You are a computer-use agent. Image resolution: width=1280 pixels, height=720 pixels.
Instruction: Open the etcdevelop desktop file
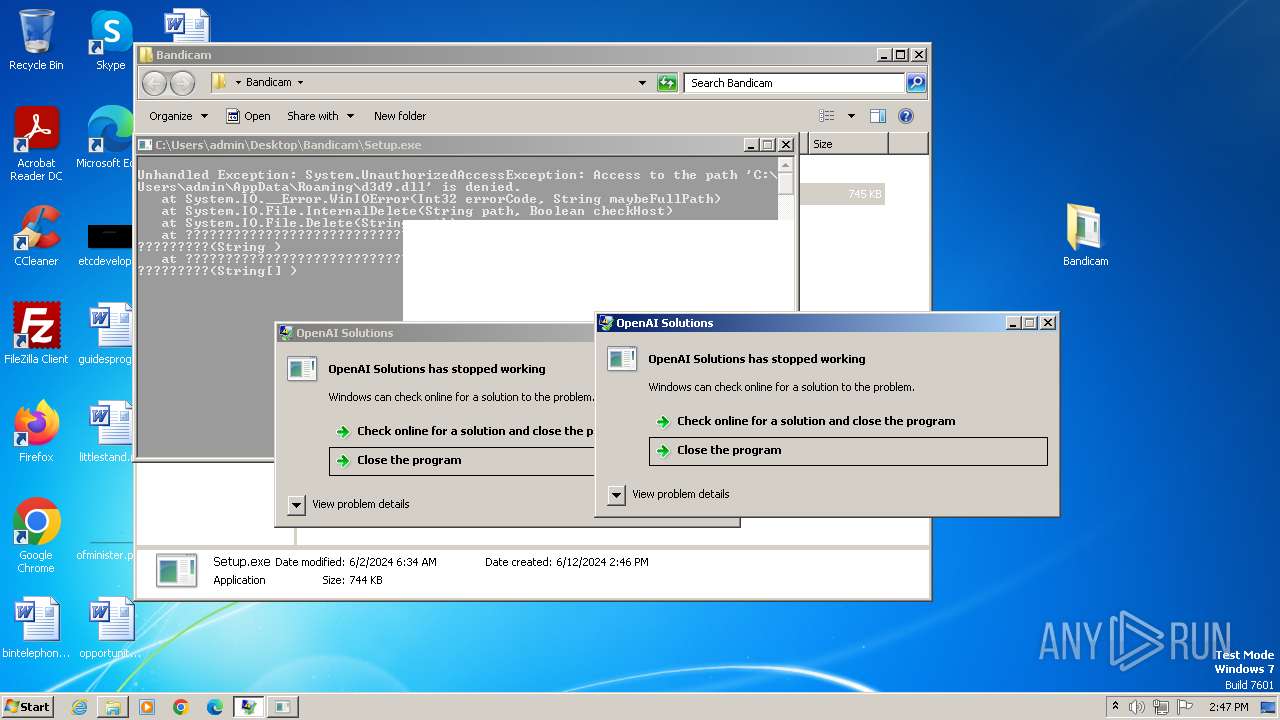point(108,245)
